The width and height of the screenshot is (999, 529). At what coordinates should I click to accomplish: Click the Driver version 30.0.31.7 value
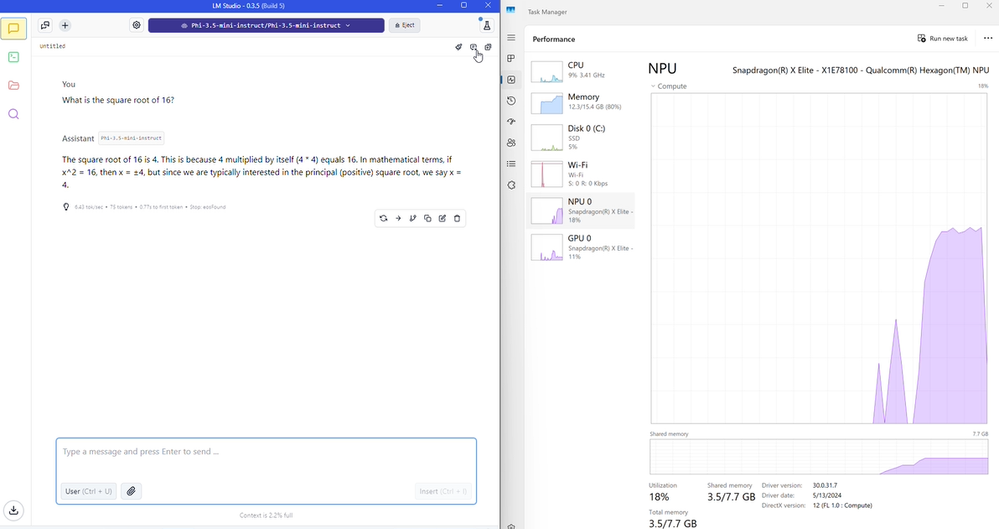825,486
